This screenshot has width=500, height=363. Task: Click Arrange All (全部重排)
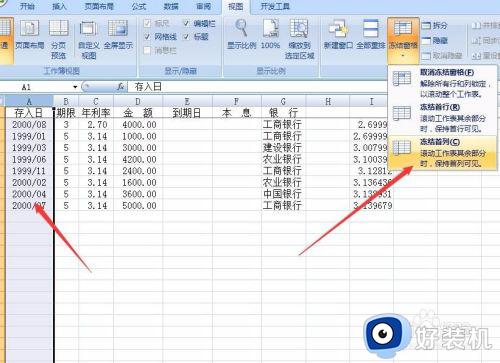(371, 34)
